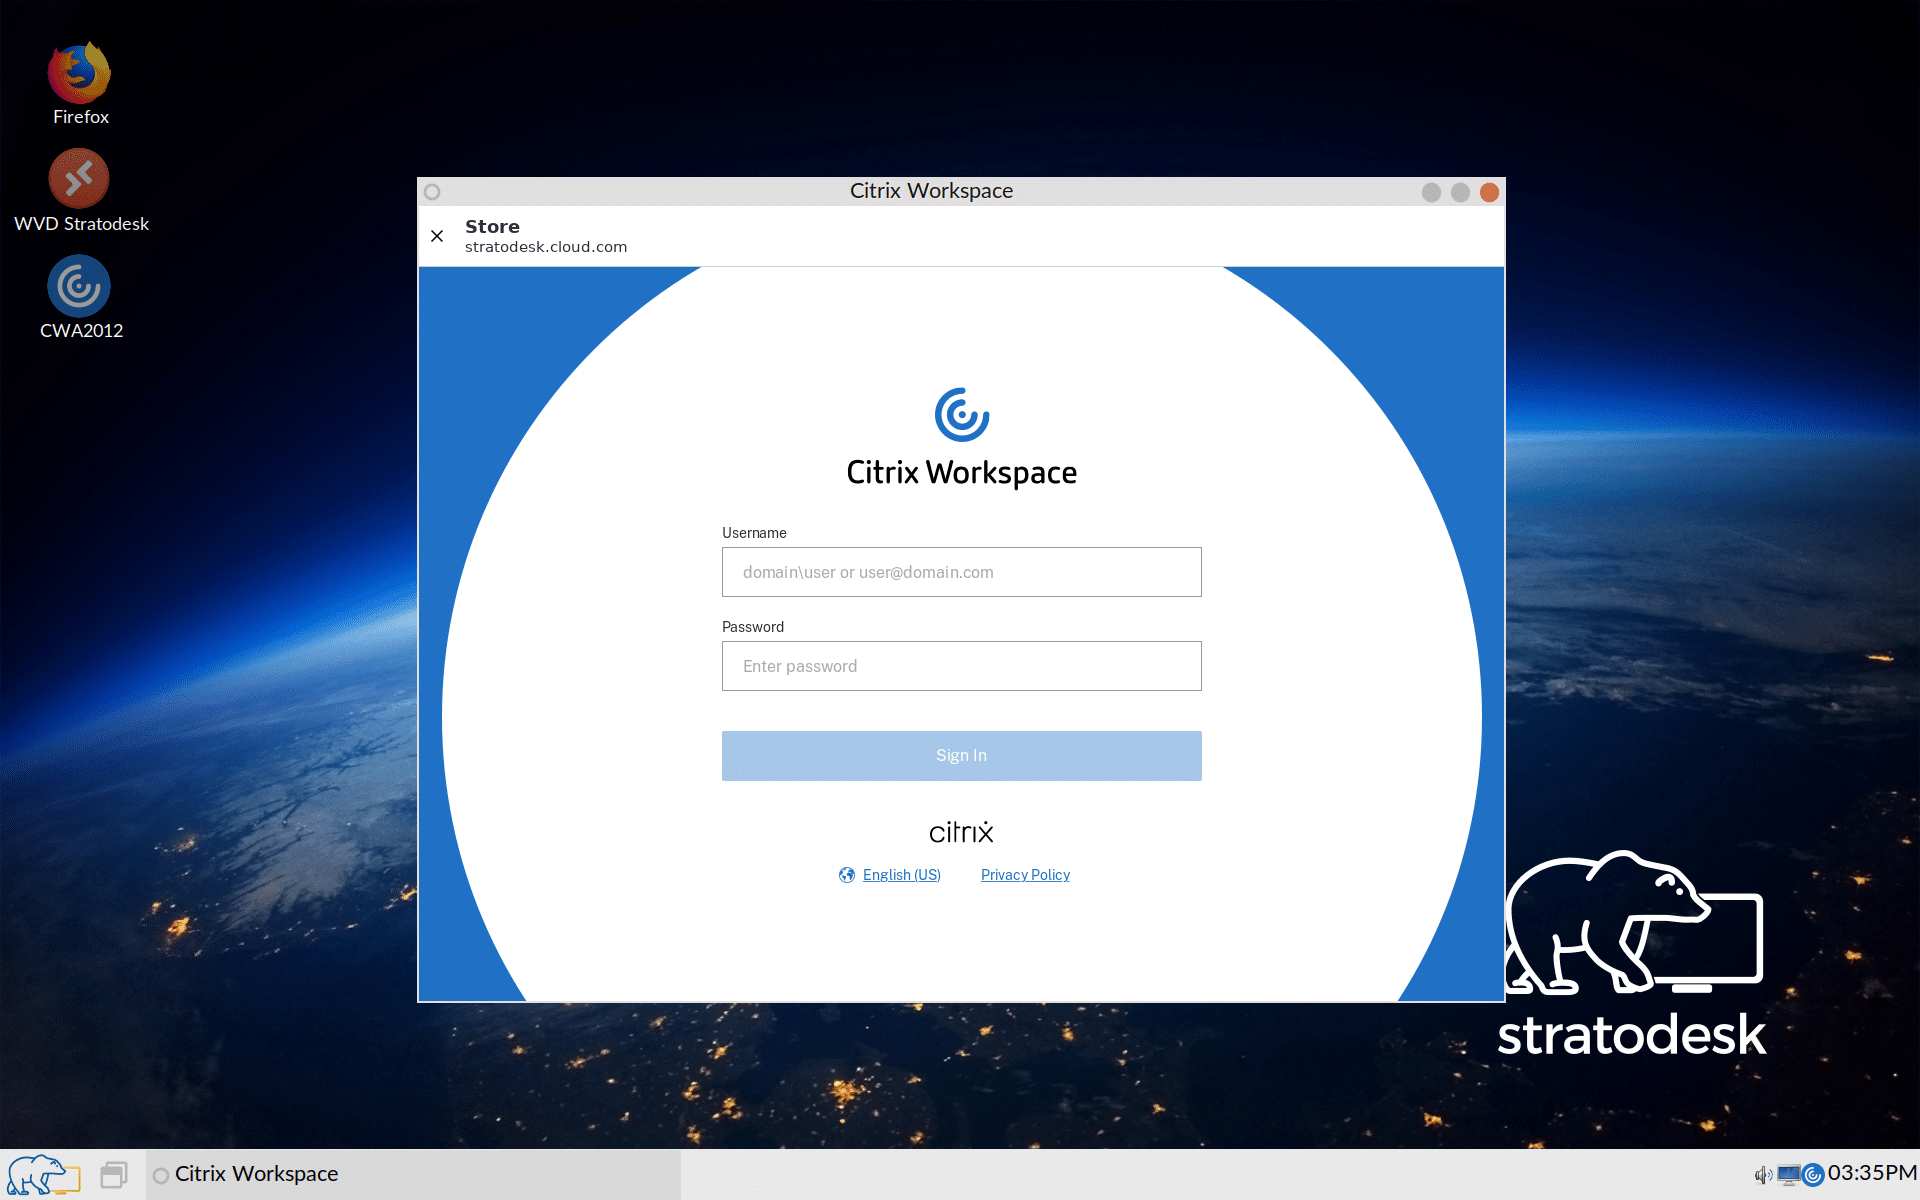
Task: Click the network monitor tray icon
Action: tap(1788, 1175)
